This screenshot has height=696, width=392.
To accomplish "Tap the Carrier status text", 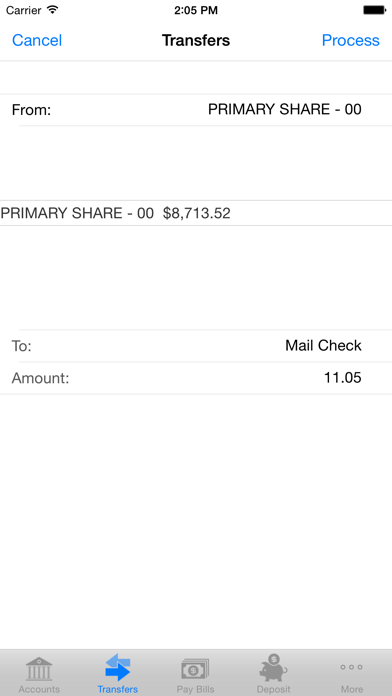I will 24,10.
